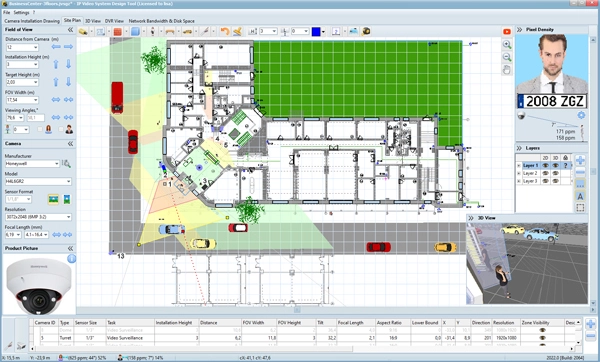Open the YouTube tutorial link icon
This screenshot has height=362, width=600.
507,32
